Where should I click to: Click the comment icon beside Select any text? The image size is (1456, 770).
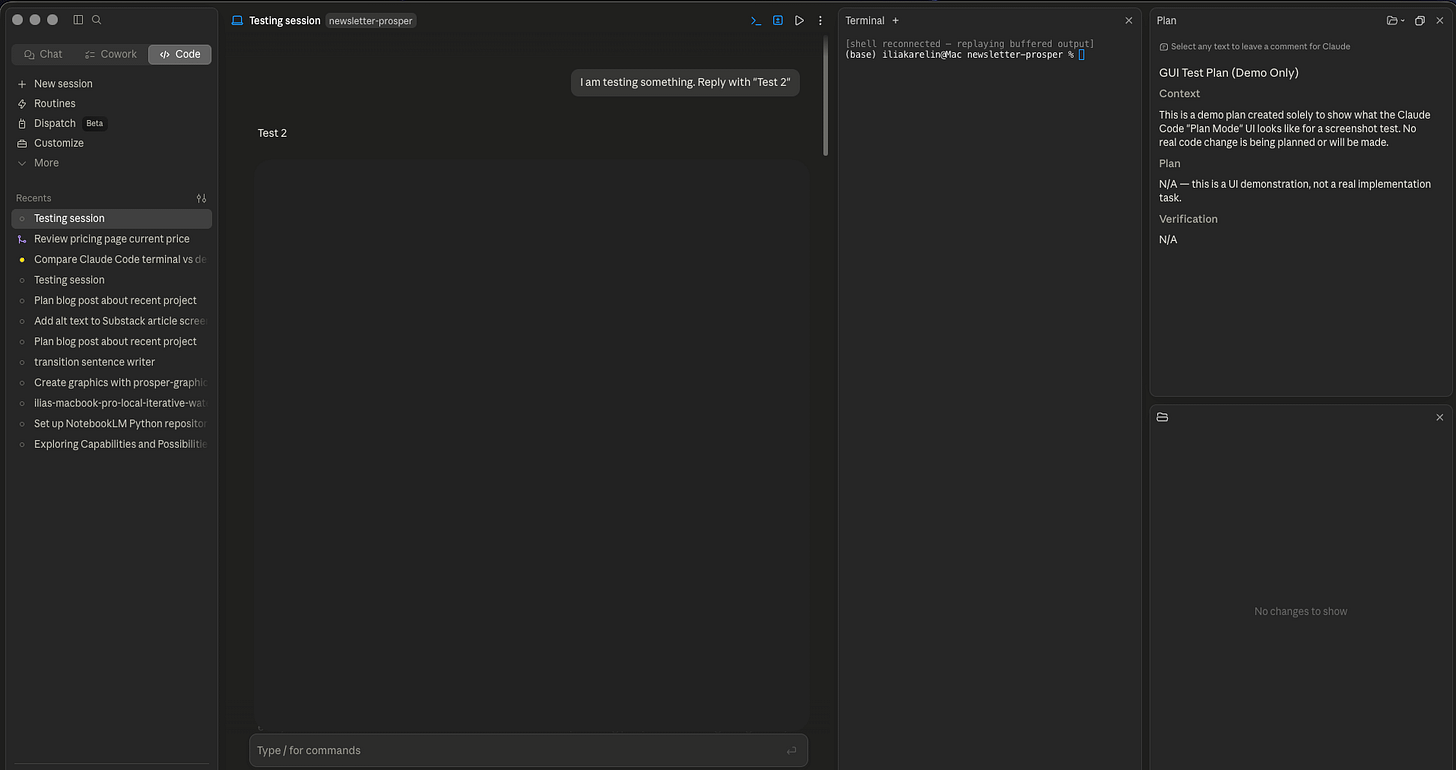click(1164, 47)
